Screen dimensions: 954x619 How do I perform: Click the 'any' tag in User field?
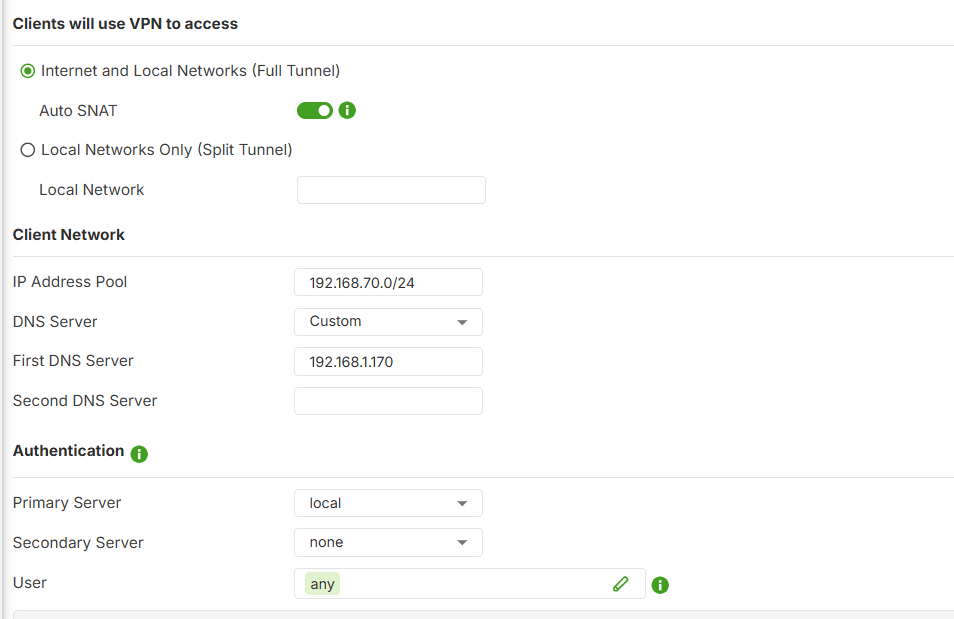click(x=322, y=584)
